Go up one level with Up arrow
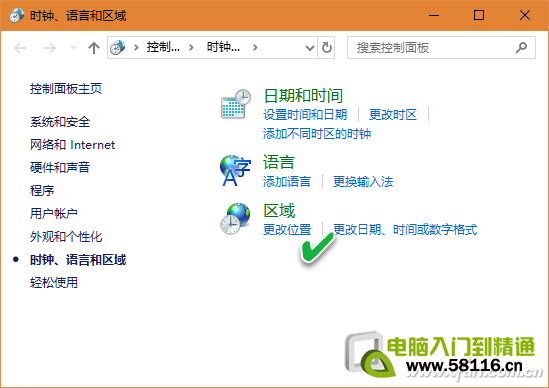The image size is (549, 388). coord(93,48)
